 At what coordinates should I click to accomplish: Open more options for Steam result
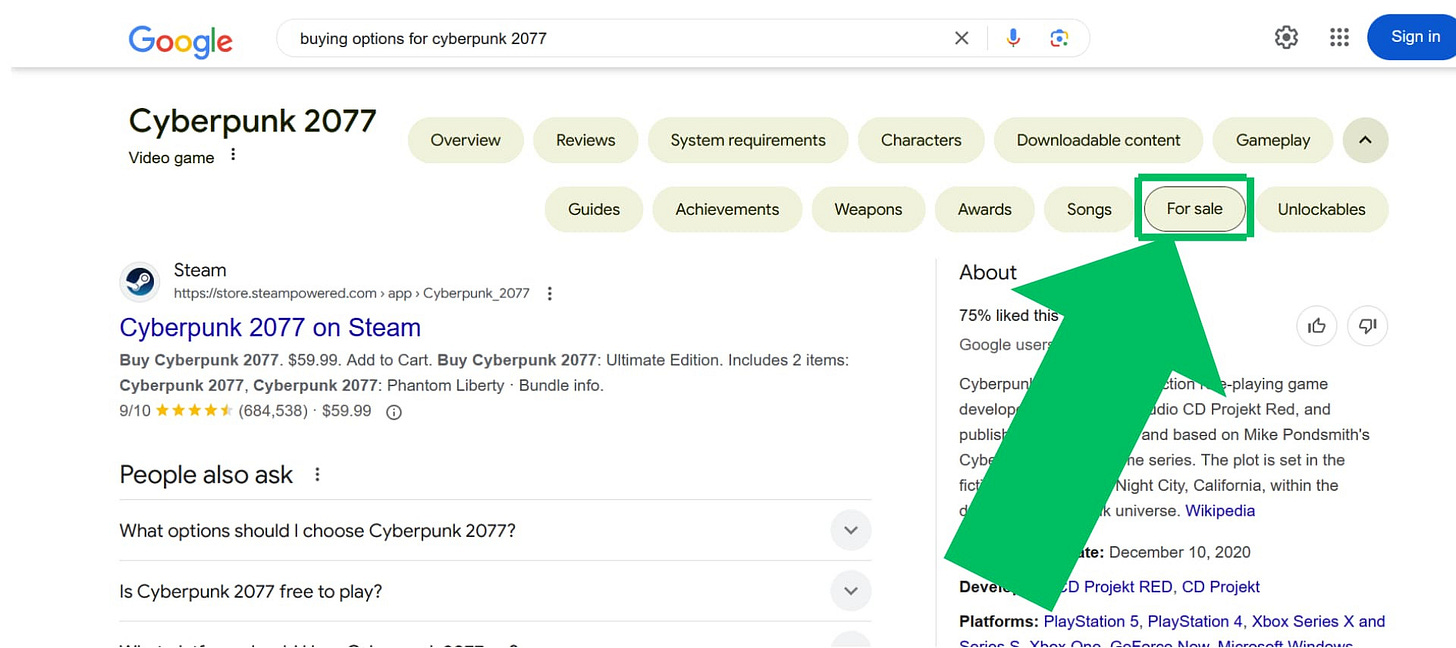[x=549, y=293]
